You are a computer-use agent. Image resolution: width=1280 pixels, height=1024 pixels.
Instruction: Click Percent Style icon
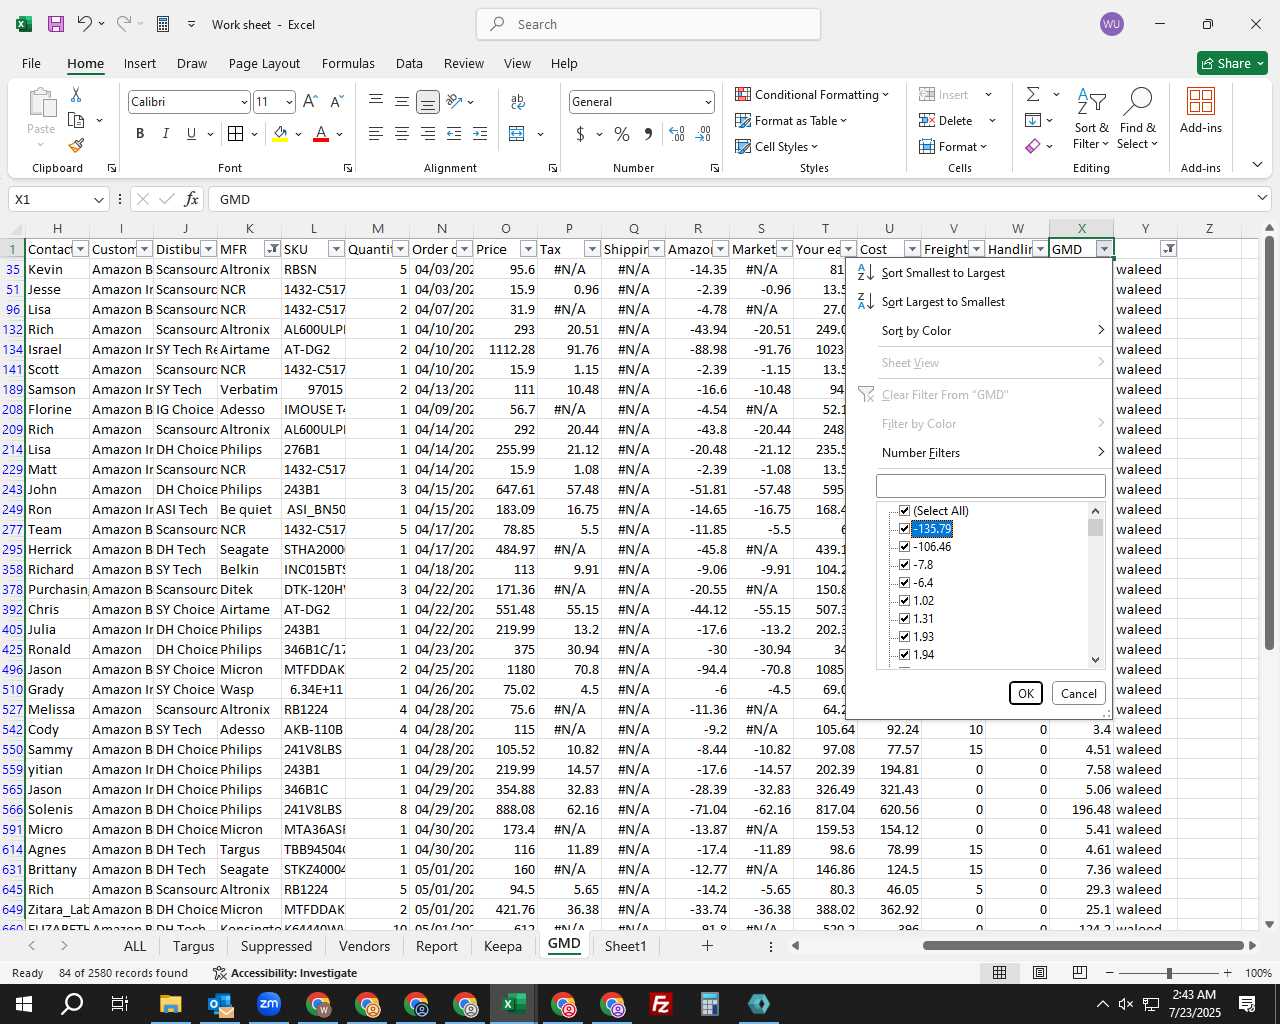click(622, 133)
